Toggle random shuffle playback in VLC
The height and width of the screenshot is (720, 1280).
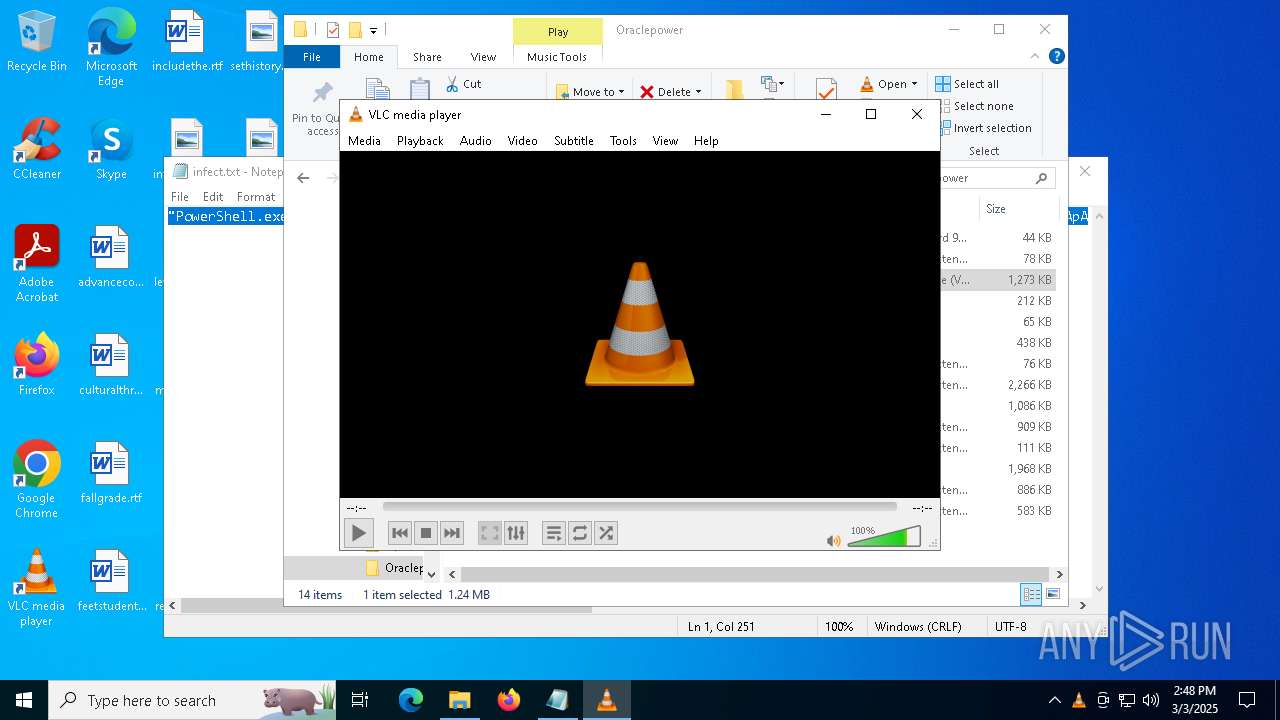(x=606, y=533)
